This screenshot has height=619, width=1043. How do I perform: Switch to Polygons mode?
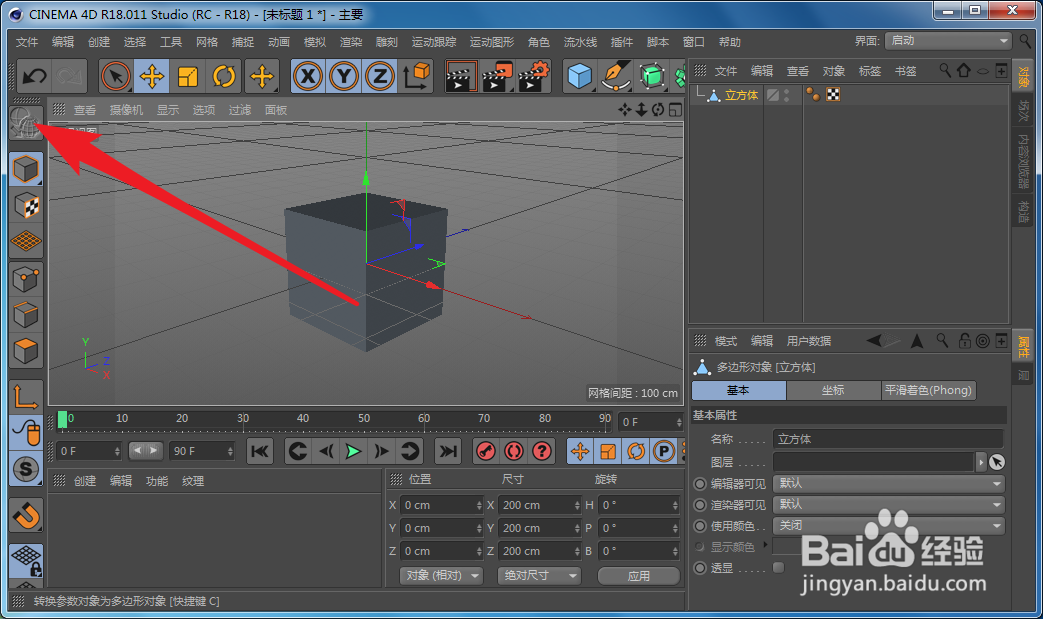[26, 350]
